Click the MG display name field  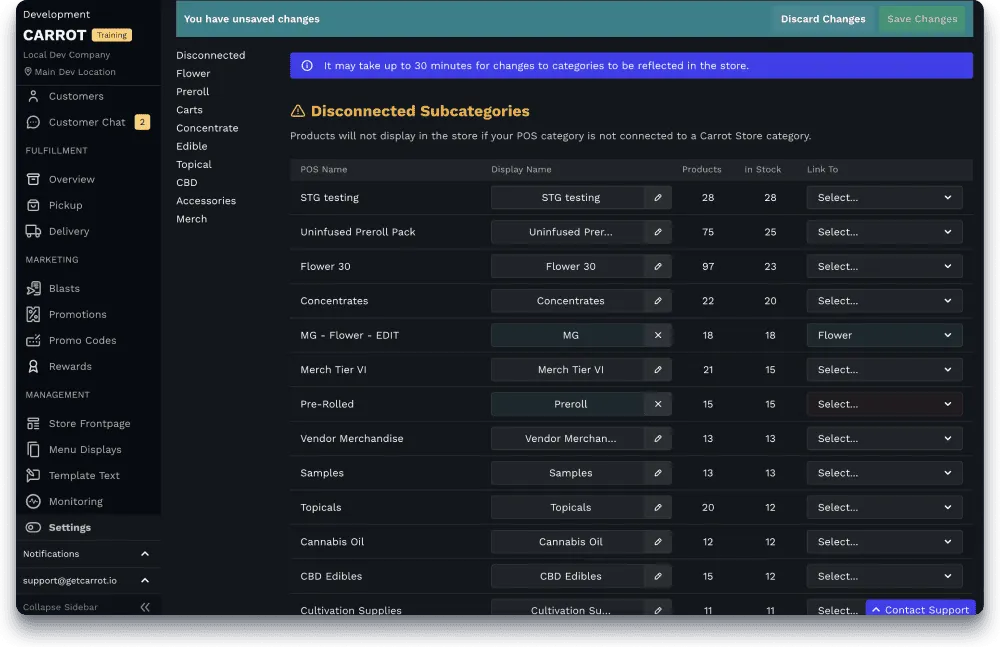click(x=568, y=335)
